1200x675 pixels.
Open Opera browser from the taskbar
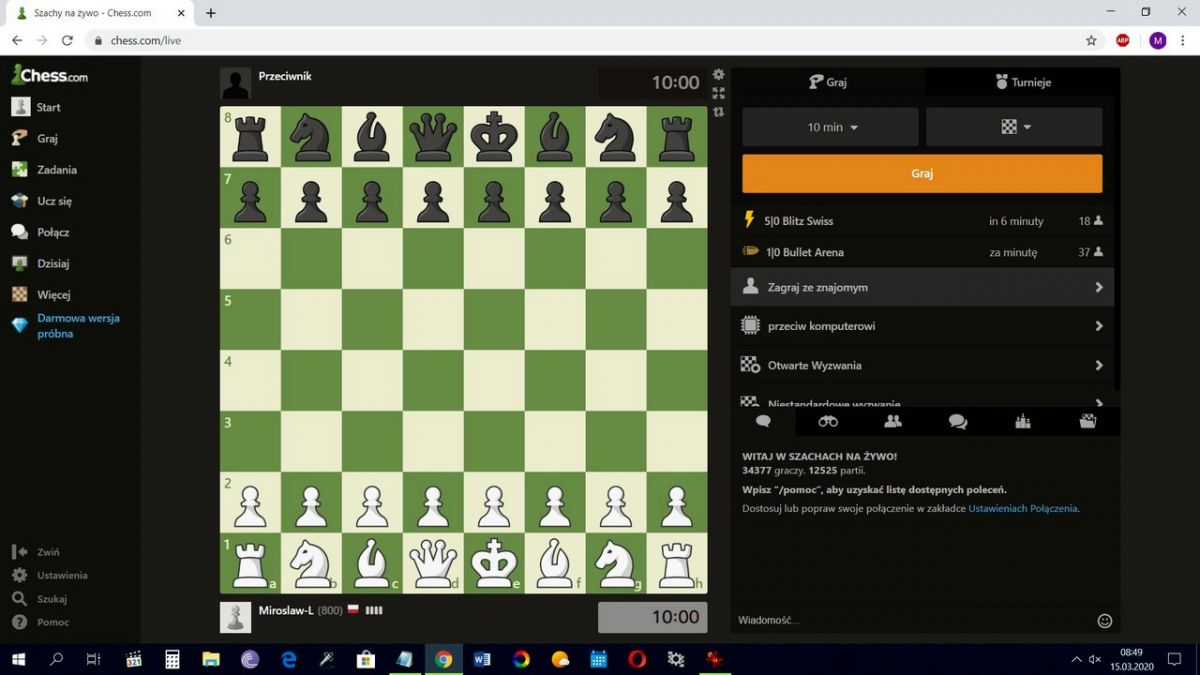coord(637,659)
